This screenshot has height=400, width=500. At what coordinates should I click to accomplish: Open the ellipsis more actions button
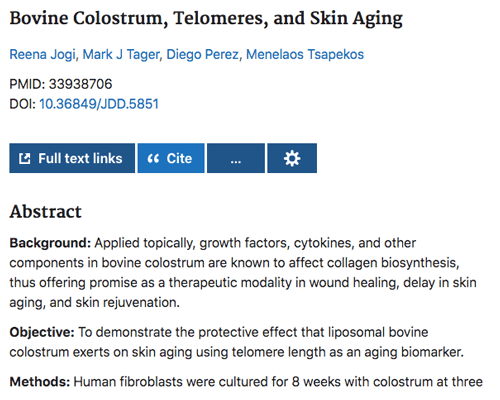click(236, 158)
